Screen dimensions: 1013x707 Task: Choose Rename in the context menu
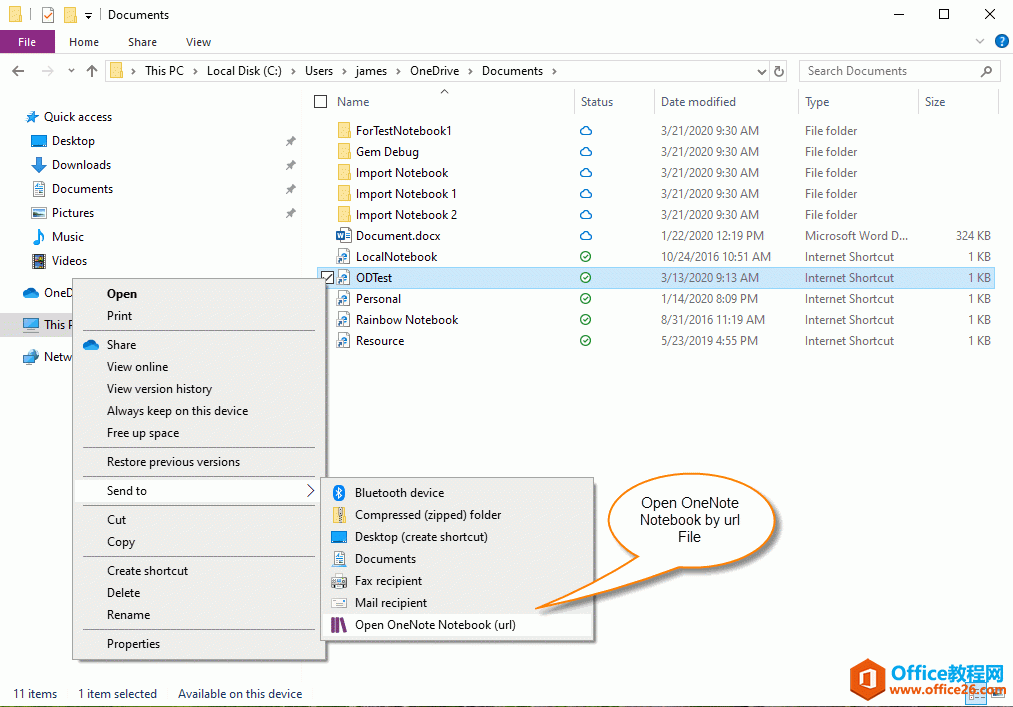coord(198,615)
